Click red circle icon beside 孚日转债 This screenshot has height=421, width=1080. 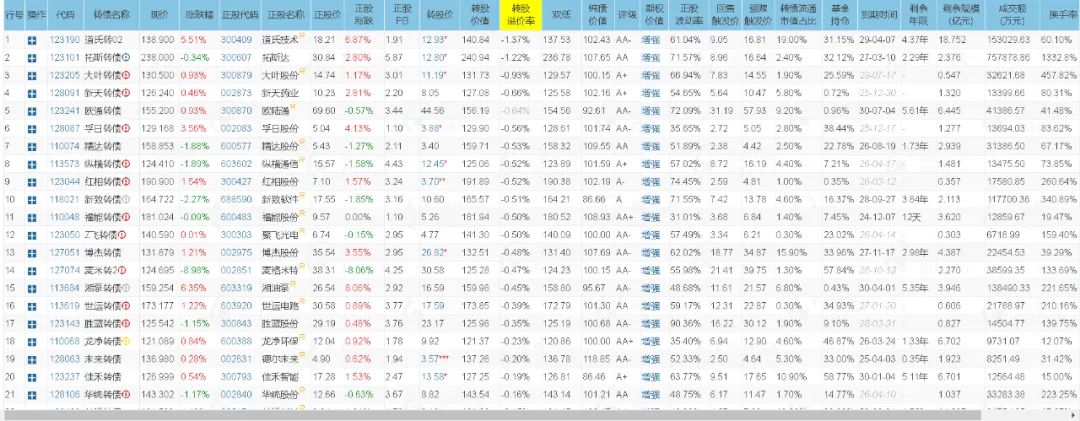[126, 128]
